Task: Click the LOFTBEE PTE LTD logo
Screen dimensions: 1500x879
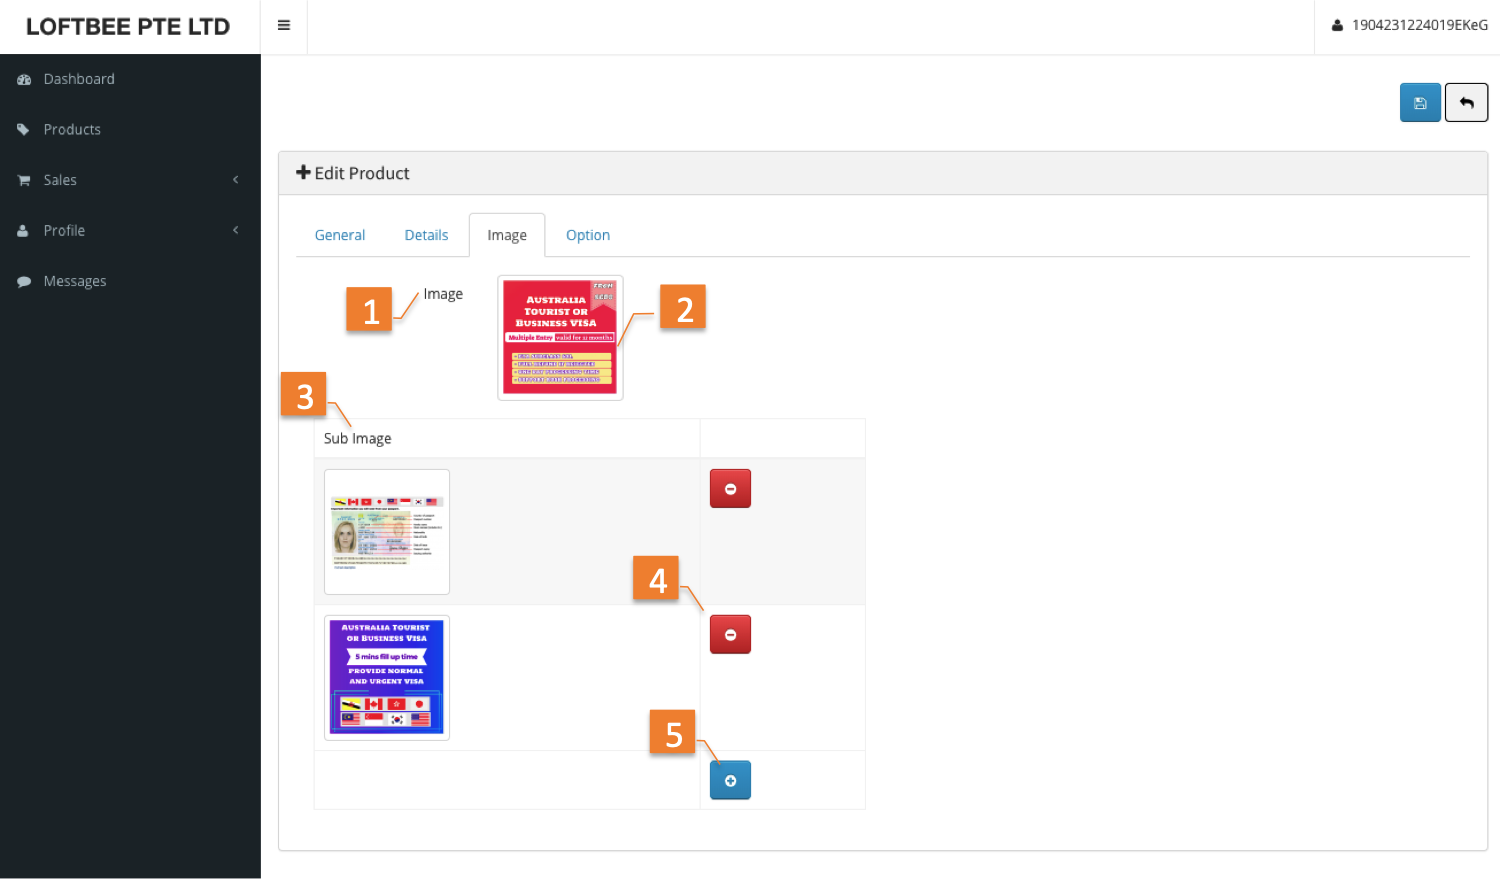Action: coord(128,27)
